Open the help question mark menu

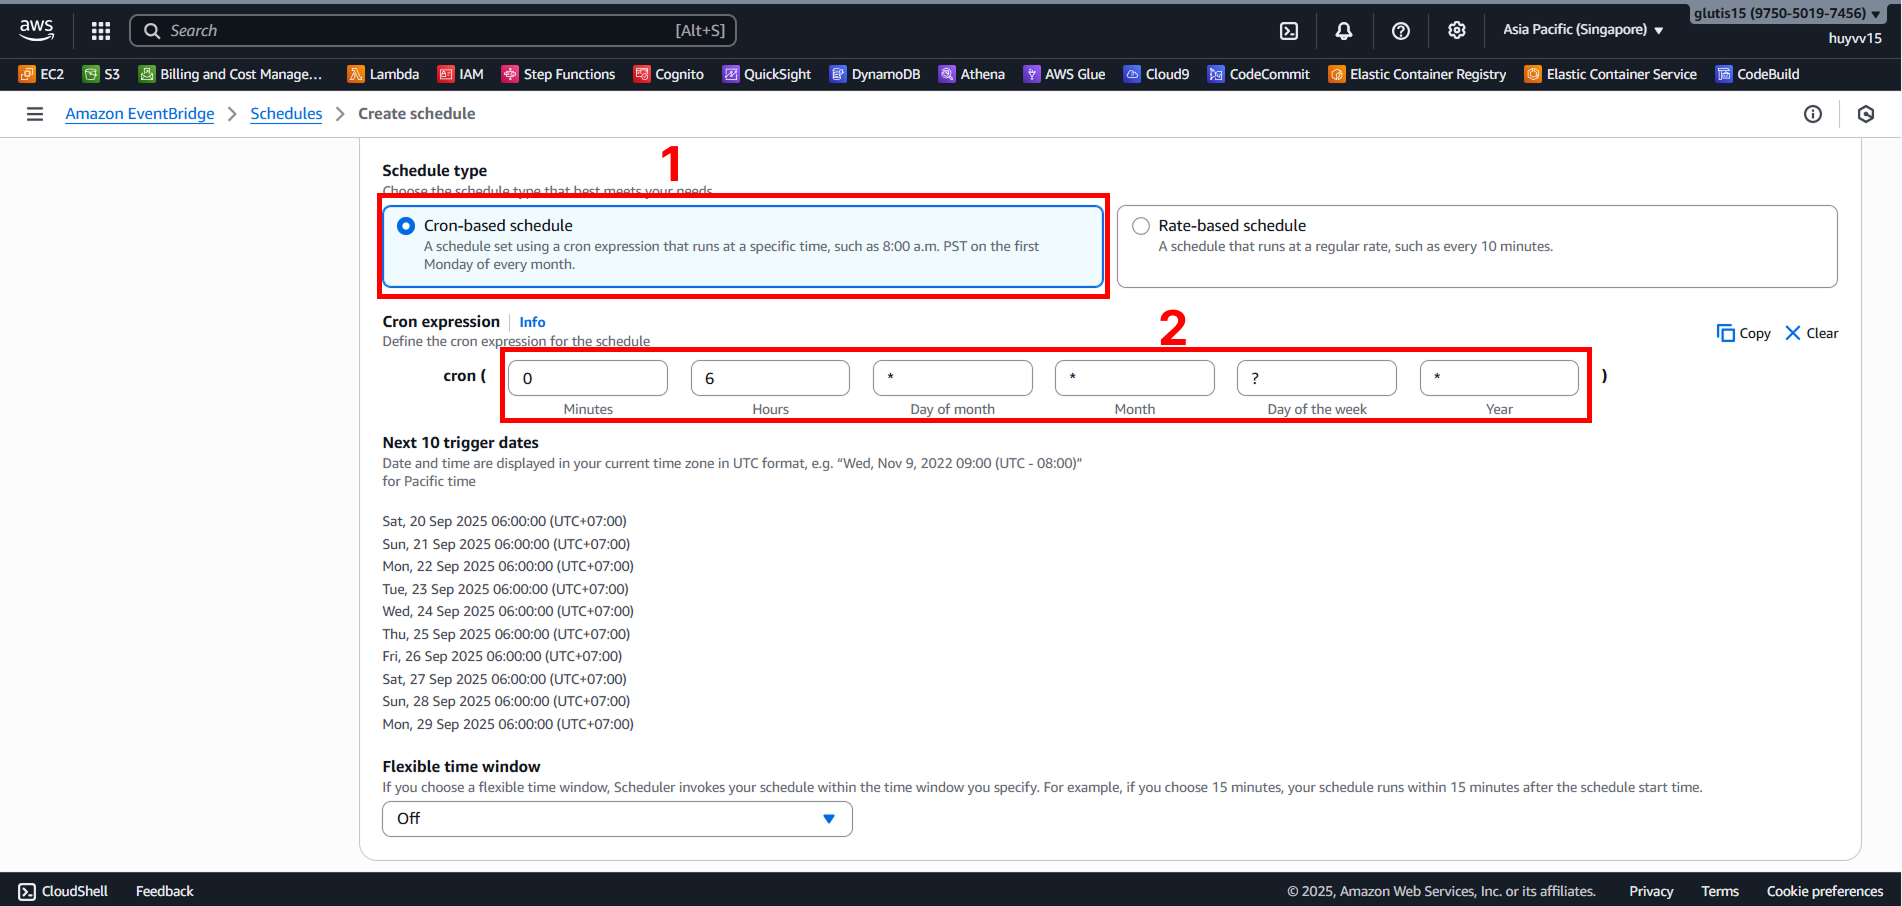click(x=1401, y=31)
